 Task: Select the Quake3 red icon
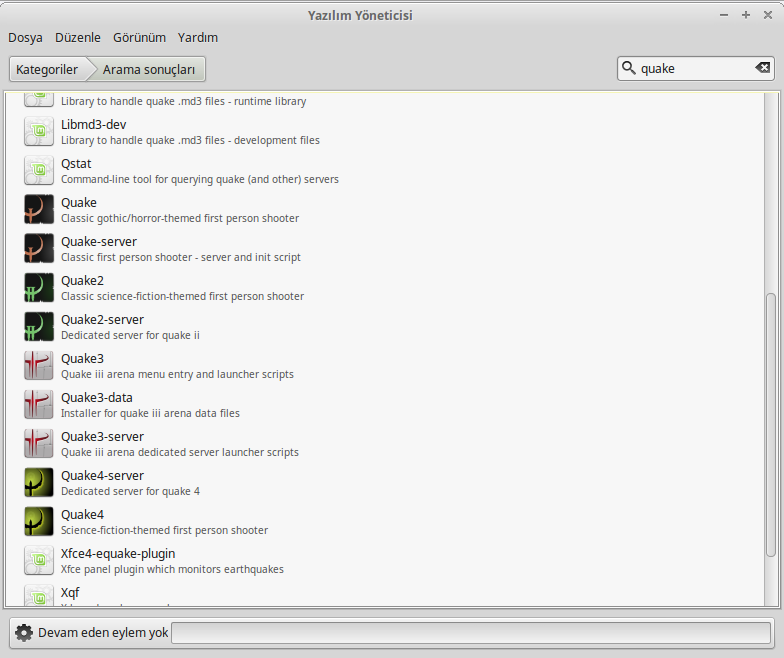(x=38, y=366)
